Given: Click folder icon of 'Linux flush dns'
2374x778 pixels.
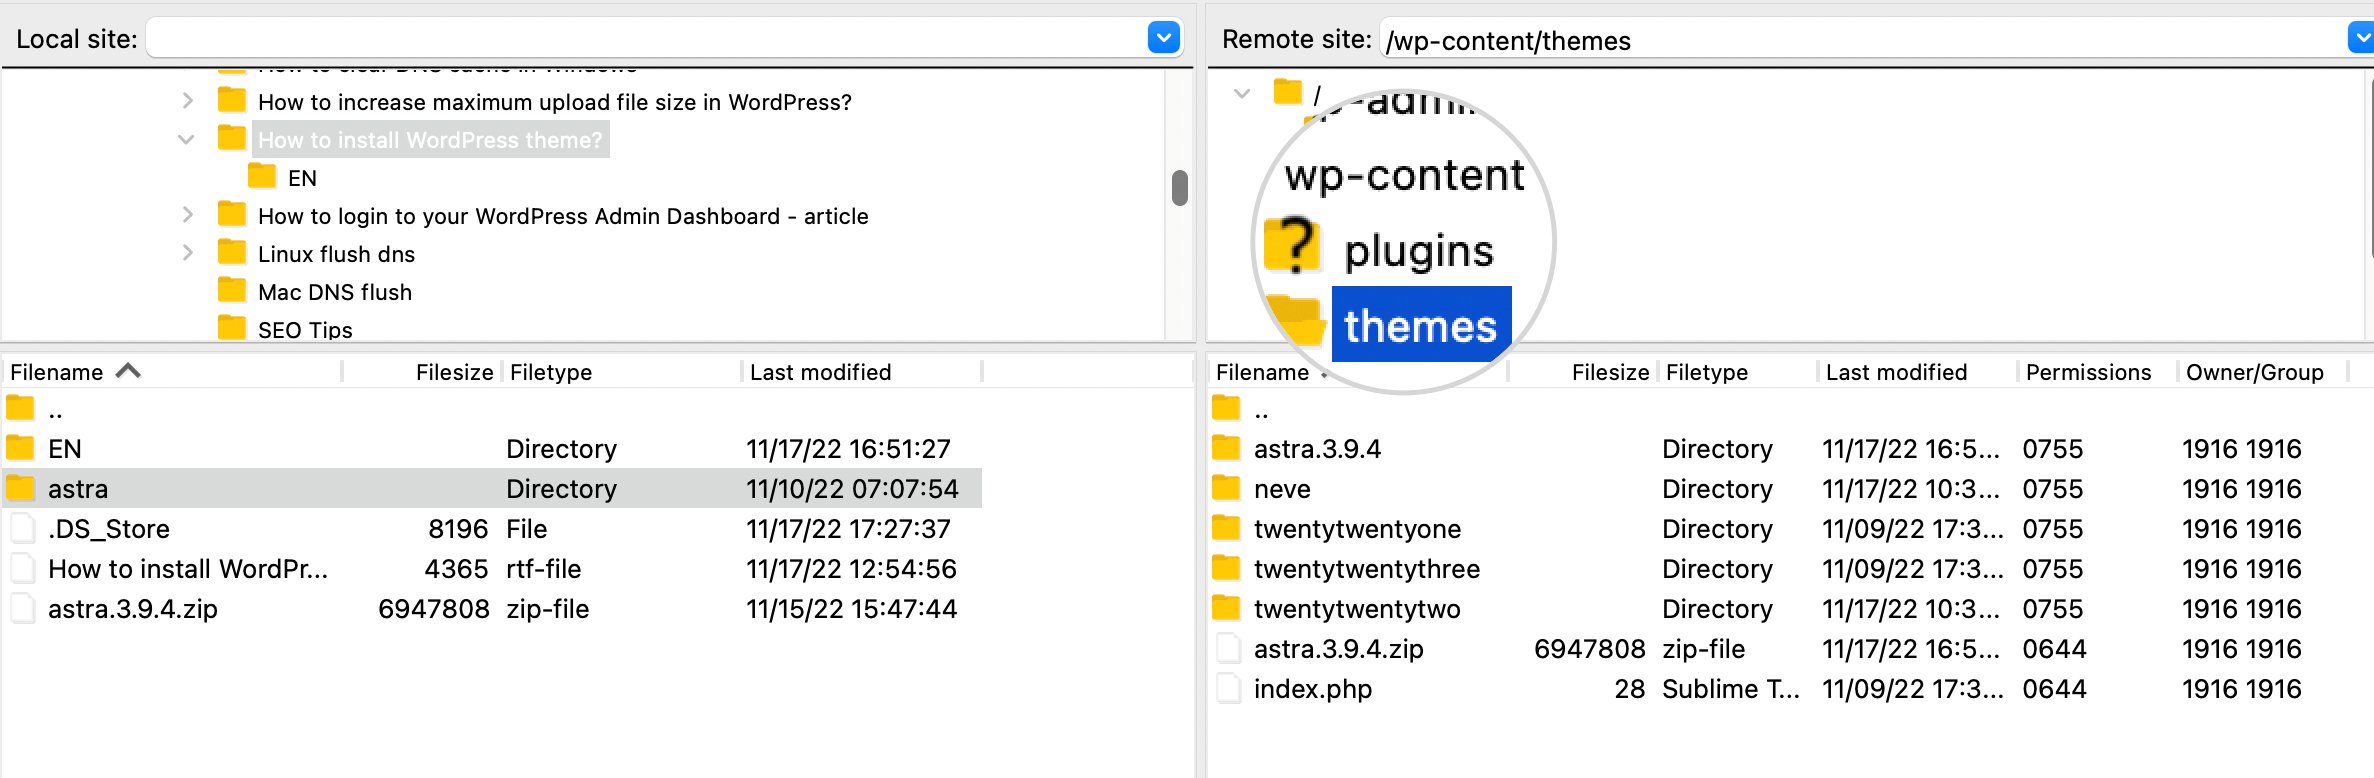Looking at the screenshot, I should click(x=232, y=252).
